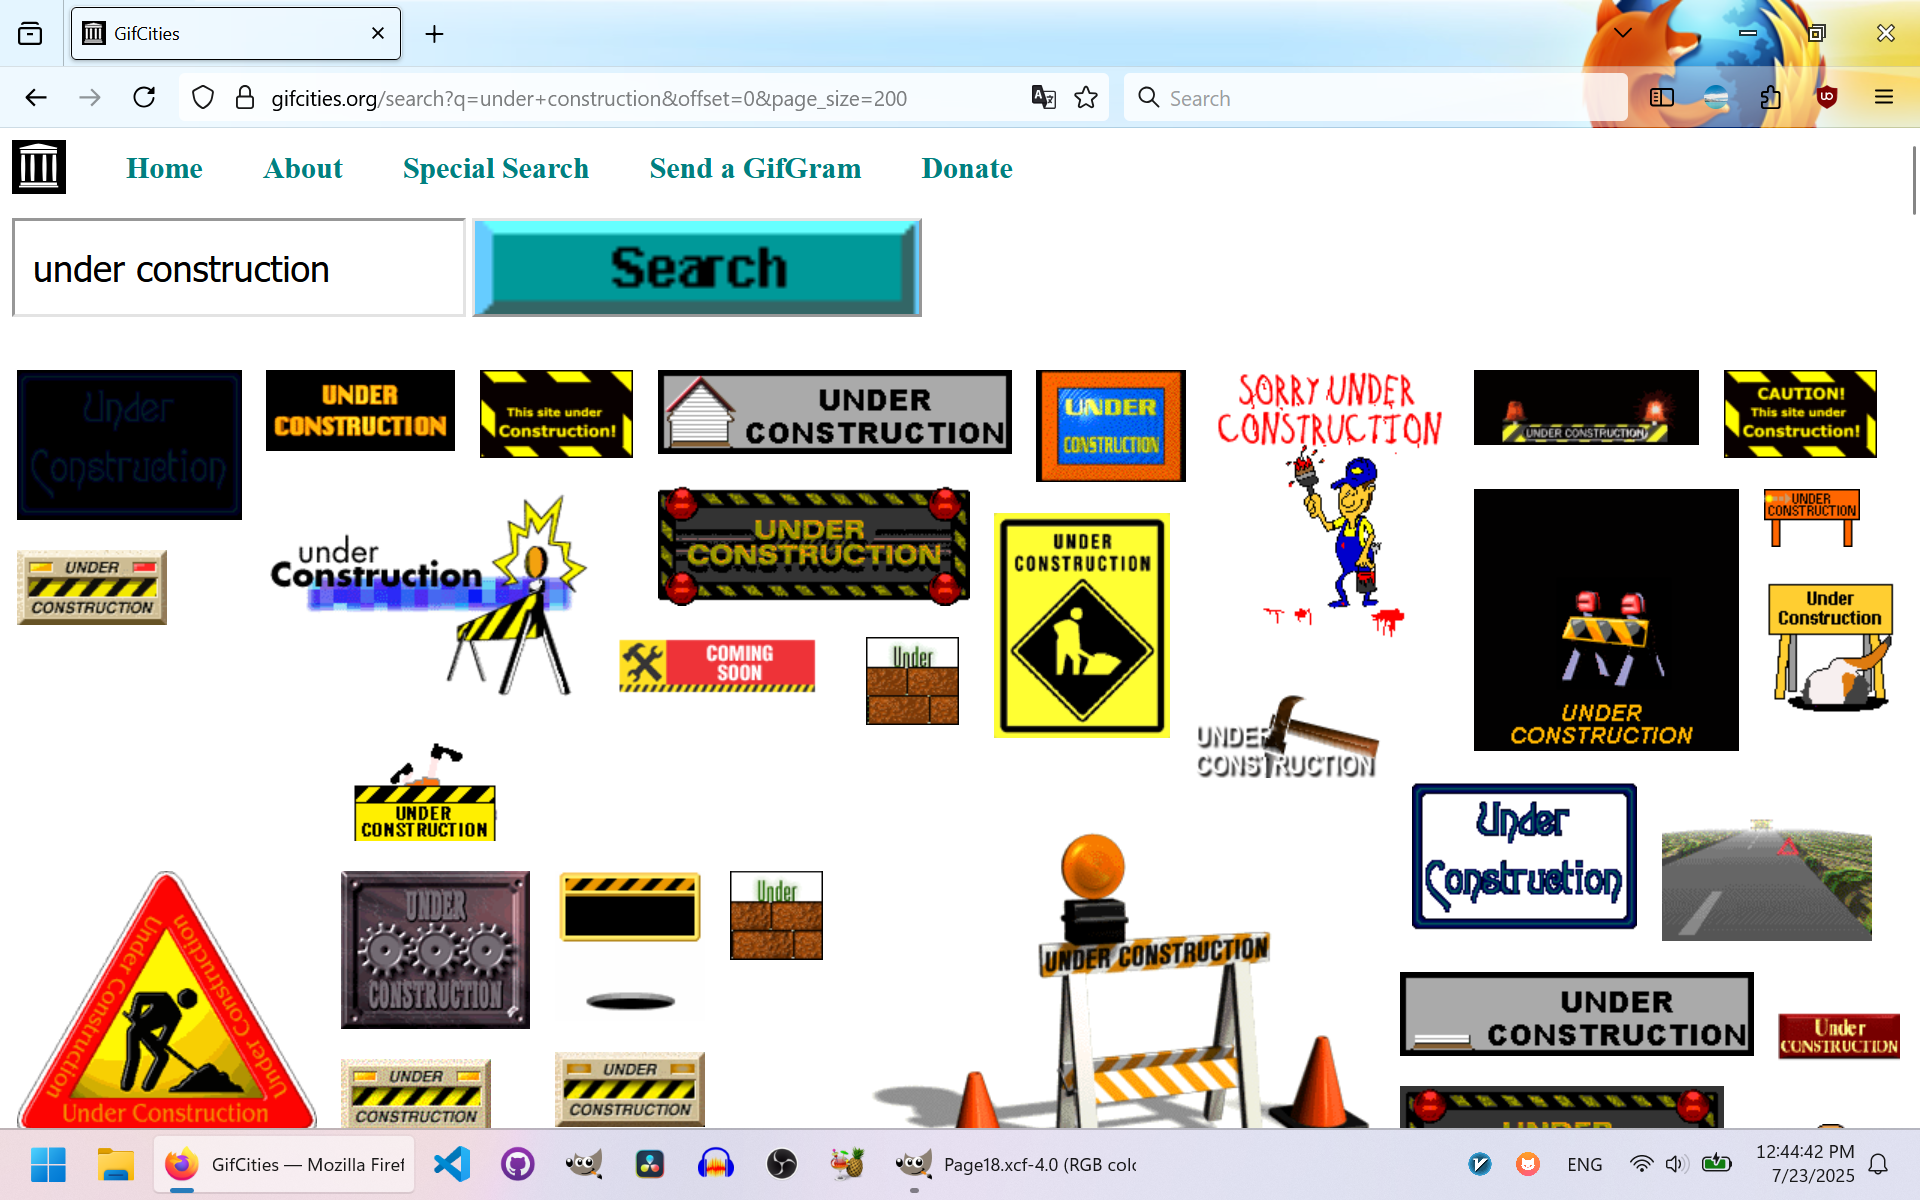This screenshot has height=1200, width=1920.
Task: Click the tracking protection shield icon
Action: coord(203,97)
